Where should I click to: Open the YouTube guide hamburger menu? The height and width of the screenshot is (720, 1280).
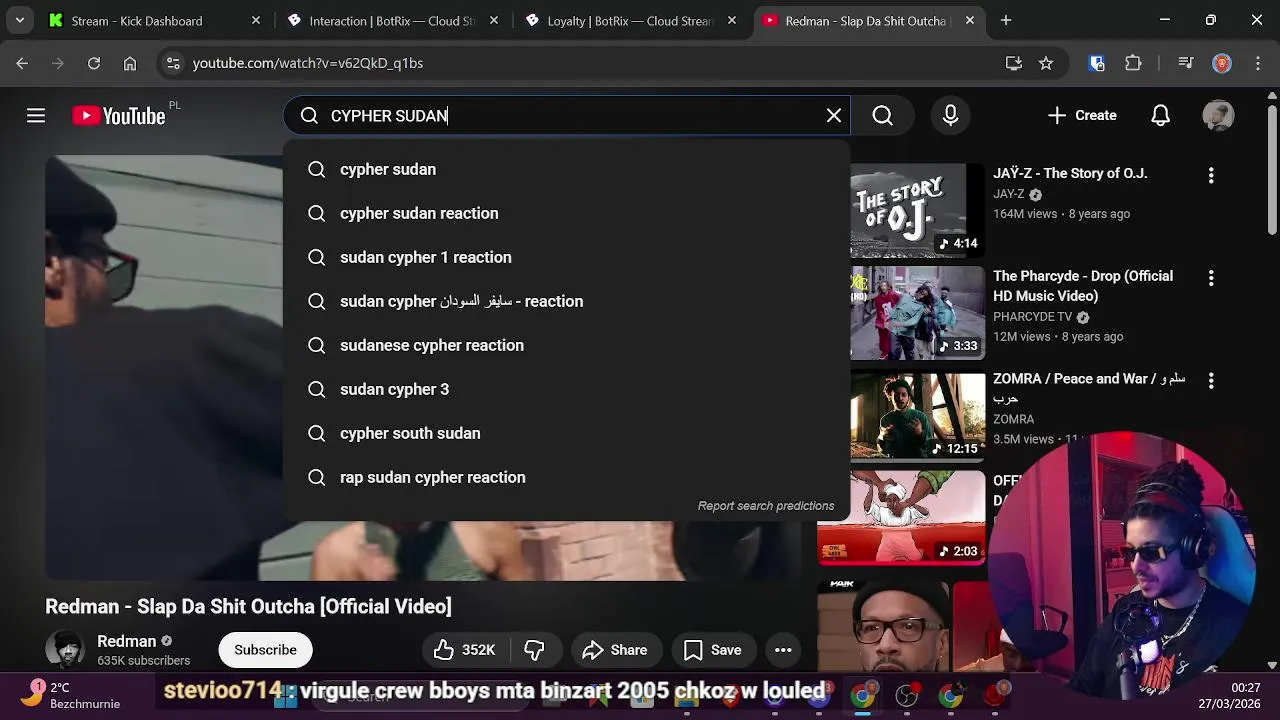(36, 116)
